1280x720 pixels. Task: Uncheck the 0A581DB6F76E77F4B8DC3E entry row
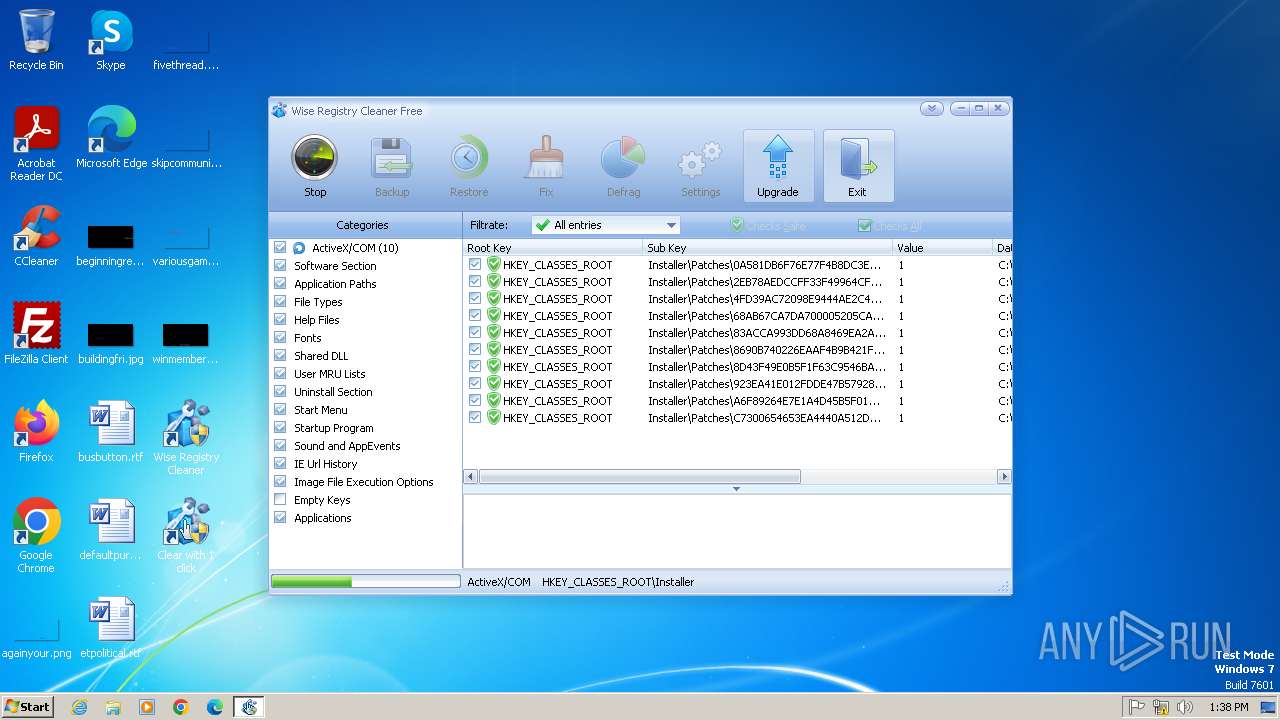pos(475,265)
